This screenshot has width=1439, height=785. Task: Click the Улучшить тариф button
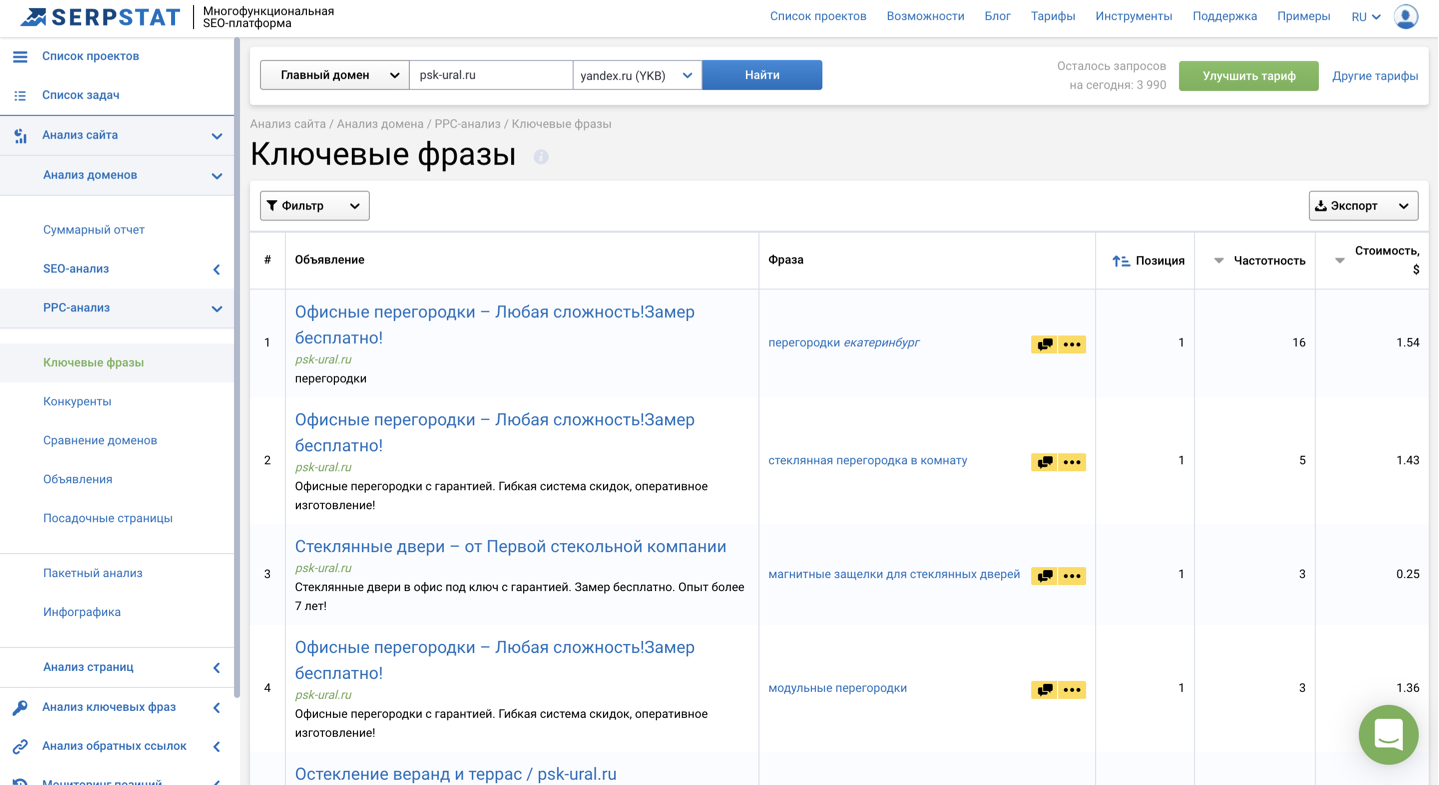1249,76
